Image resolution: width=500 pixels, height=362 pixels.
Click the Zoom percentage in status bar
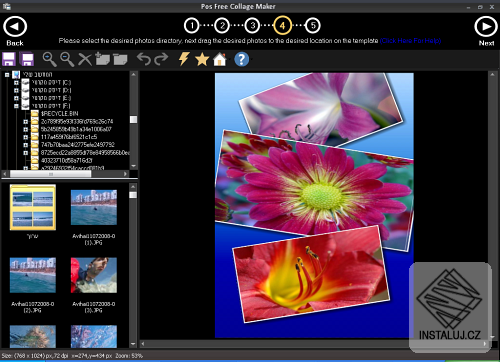pyautogui.click(x=129, y=356)
